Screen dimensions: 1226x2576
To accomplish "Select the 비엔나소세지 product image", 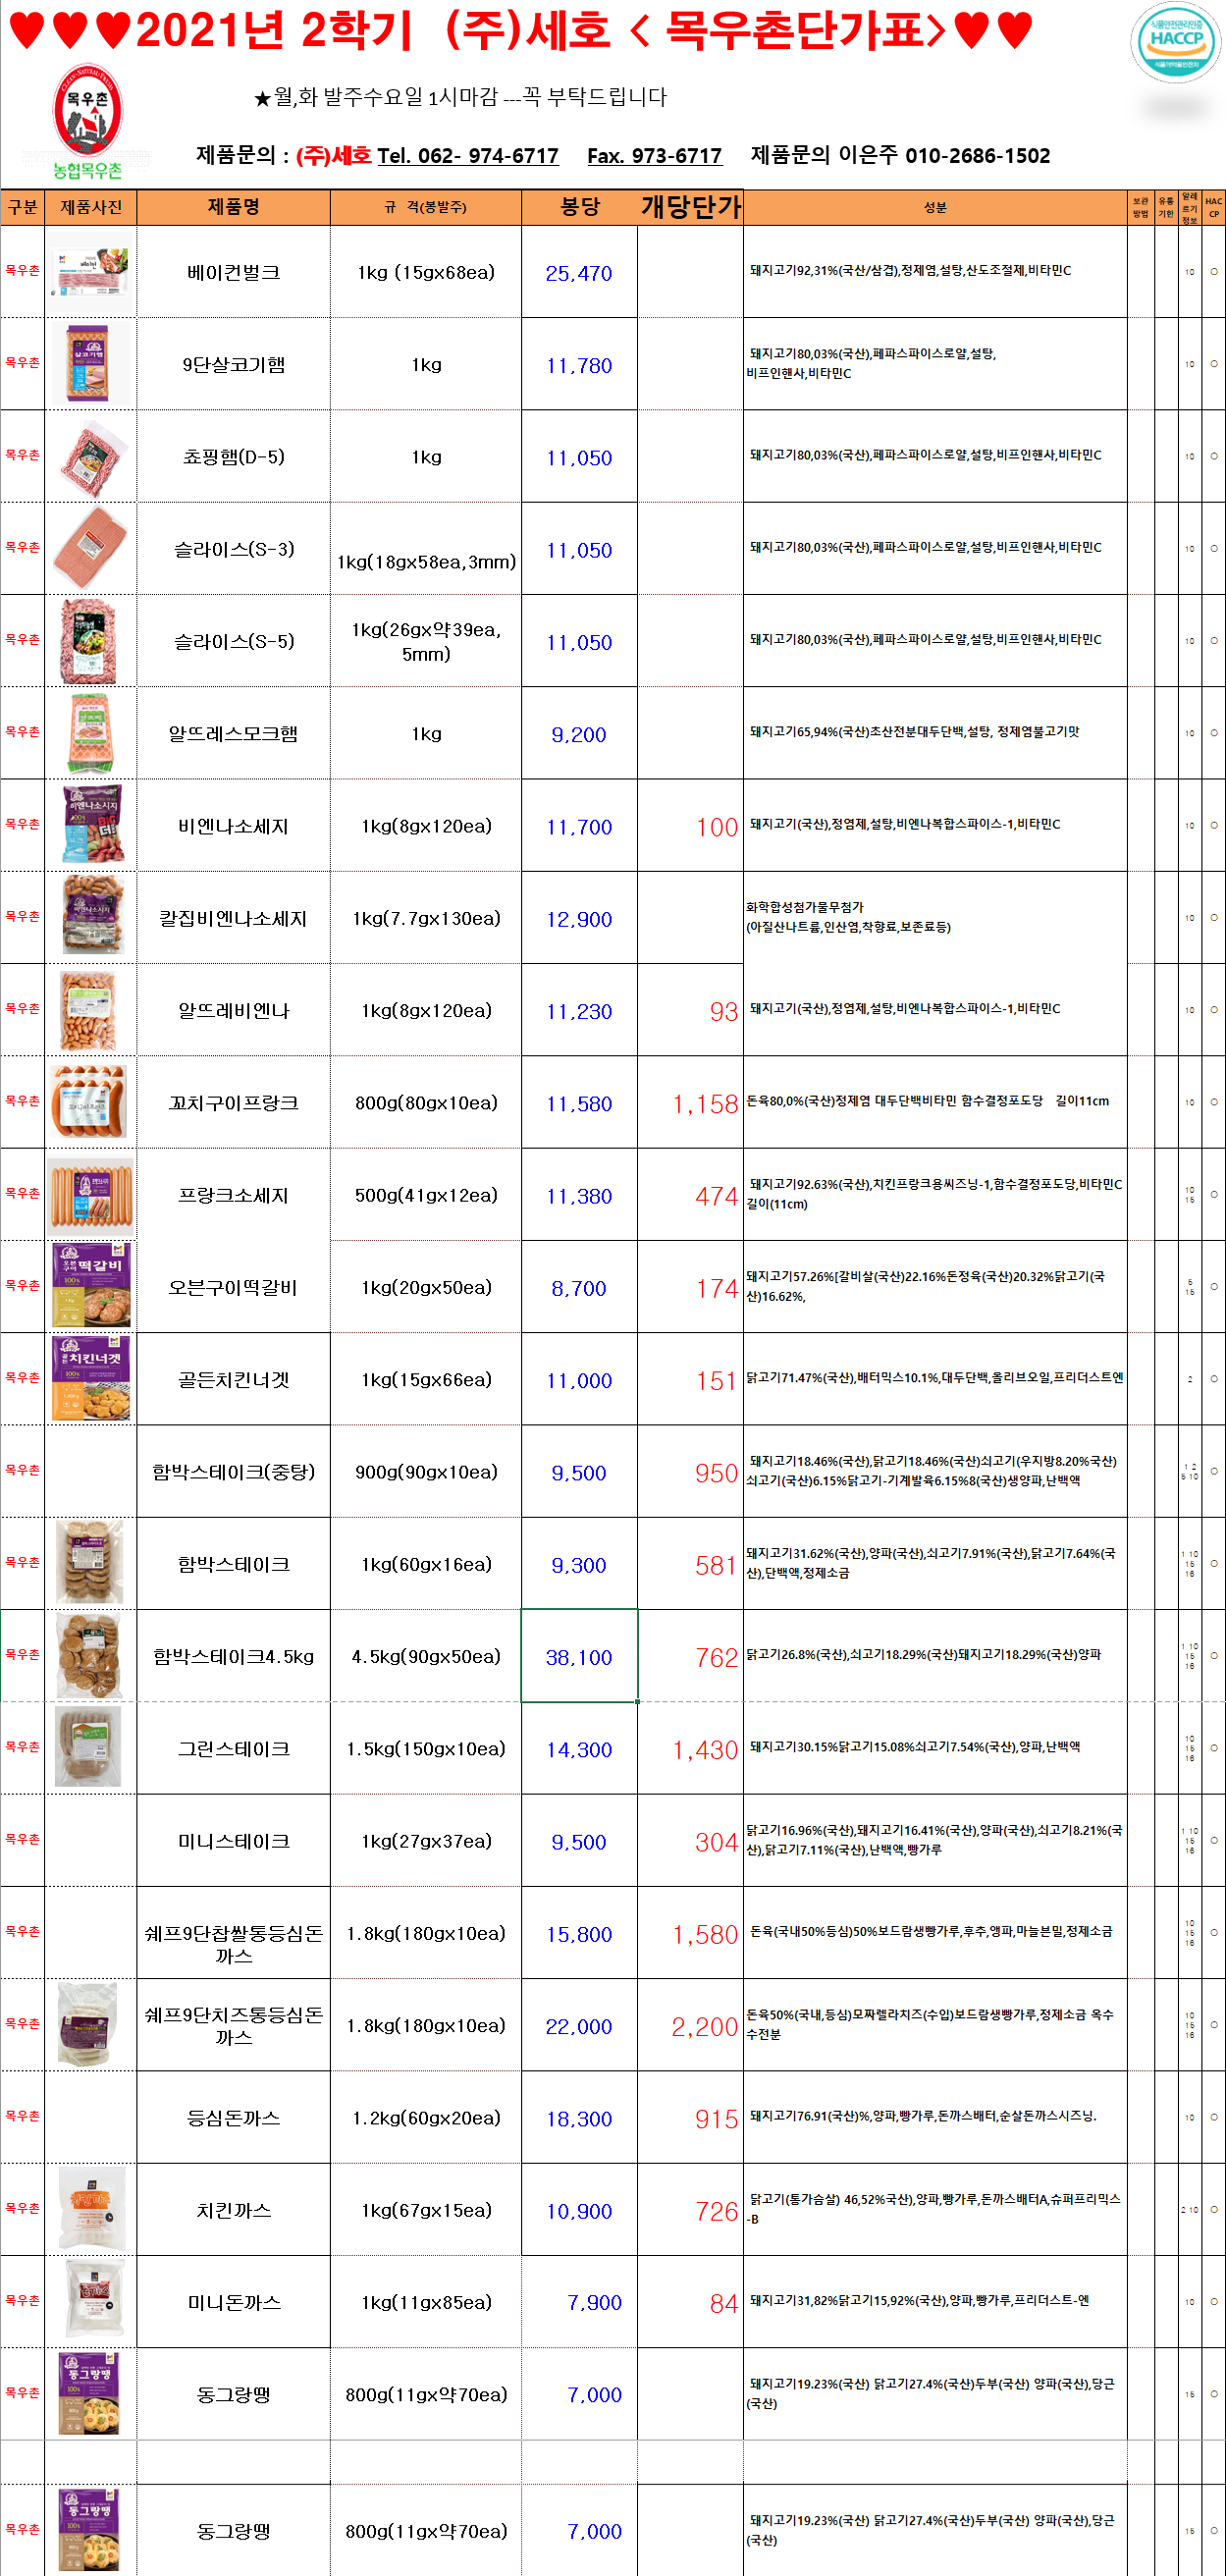I will [91, 825].
